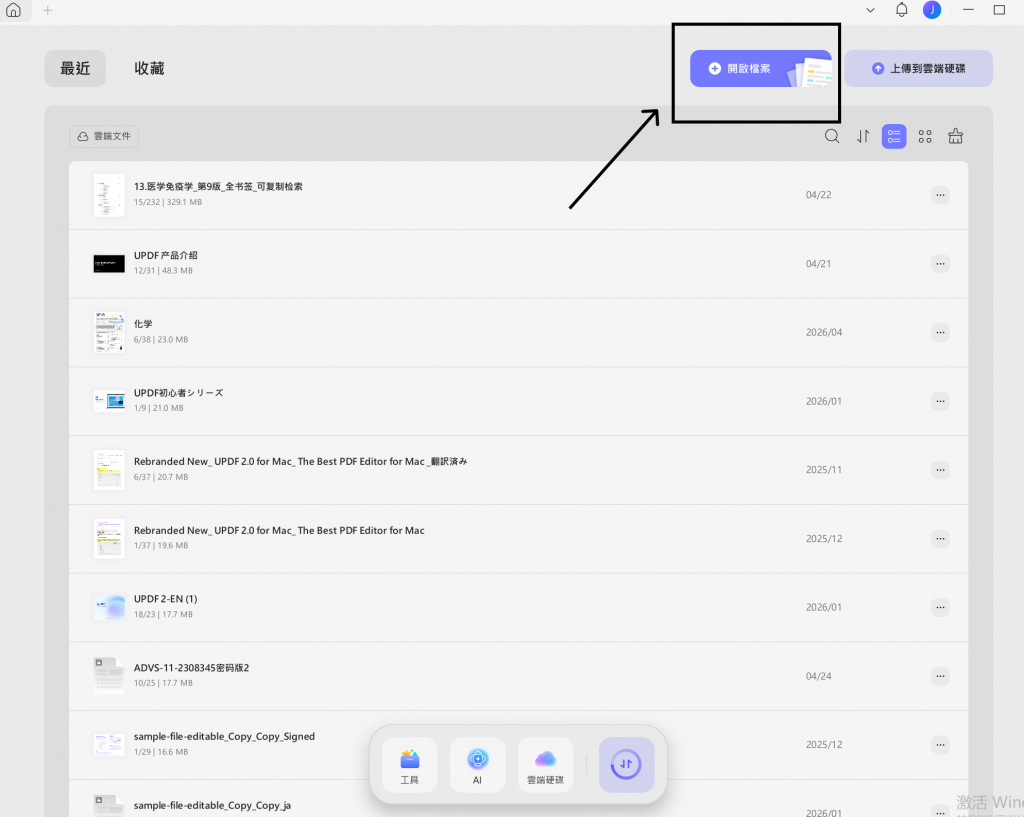Select file name sample-file-editable_Copy_Copy_Signed
Viewport: 1024px width, 817px height.
pos(224,737)
